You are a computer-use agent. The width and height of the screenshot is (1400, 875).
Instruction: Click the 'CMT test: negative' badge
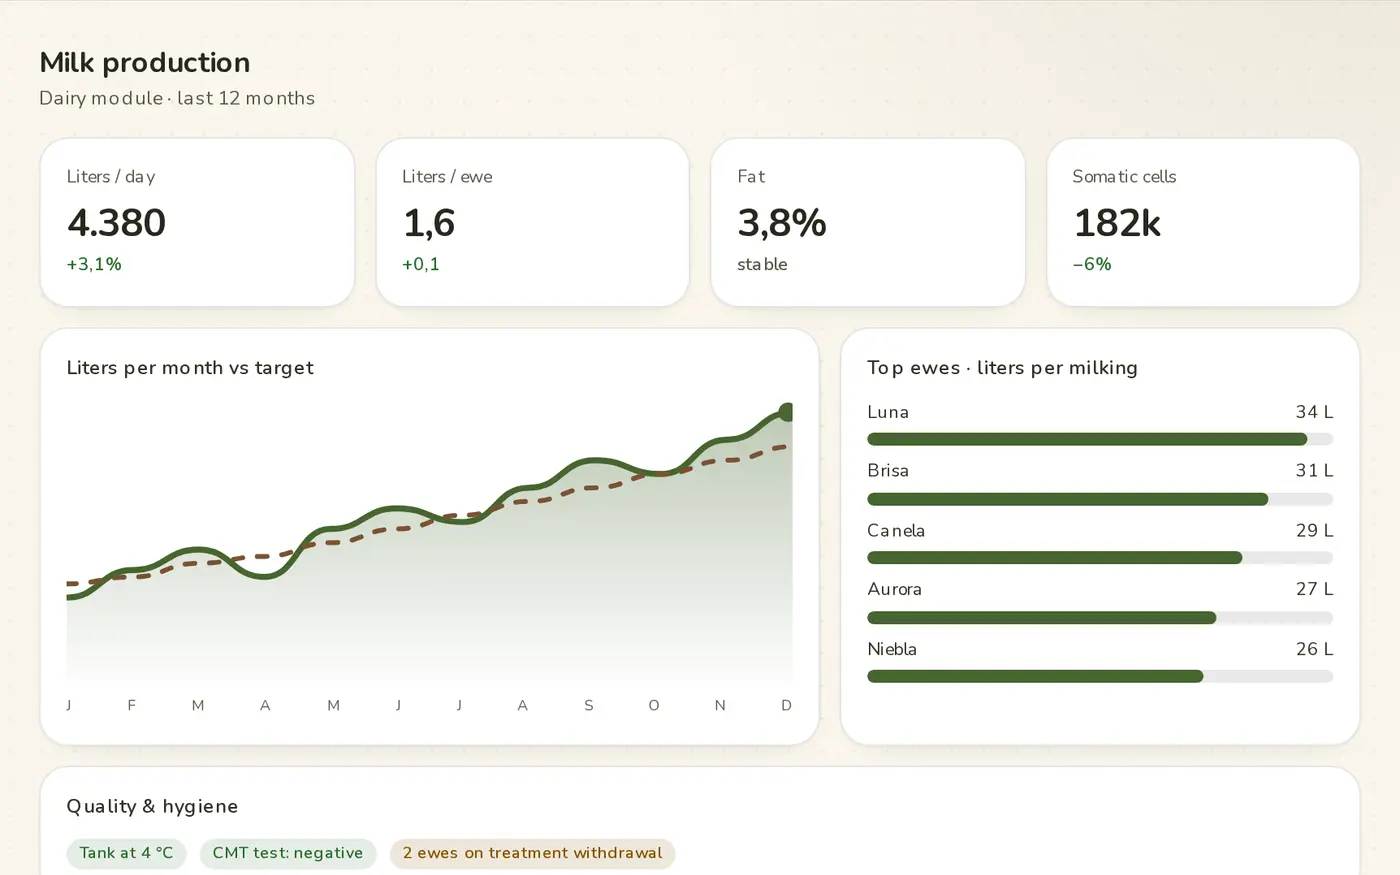288,853
